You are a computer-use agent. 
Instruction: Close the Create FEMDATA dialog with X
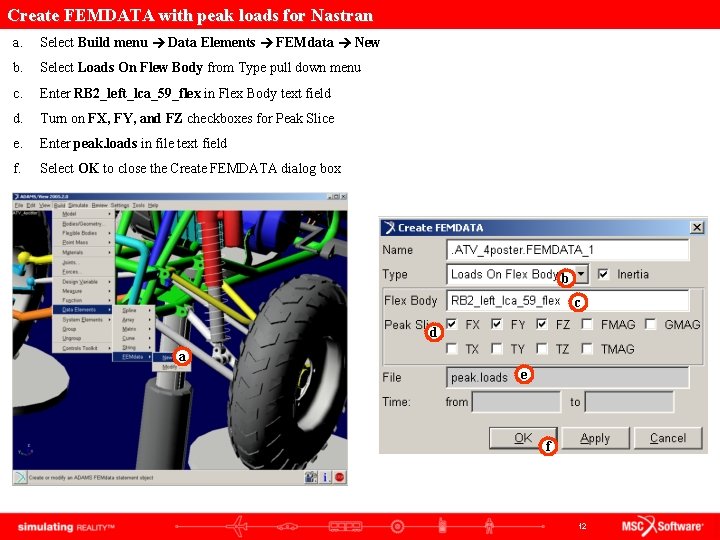pyautogui.click(x=697, y=227)
